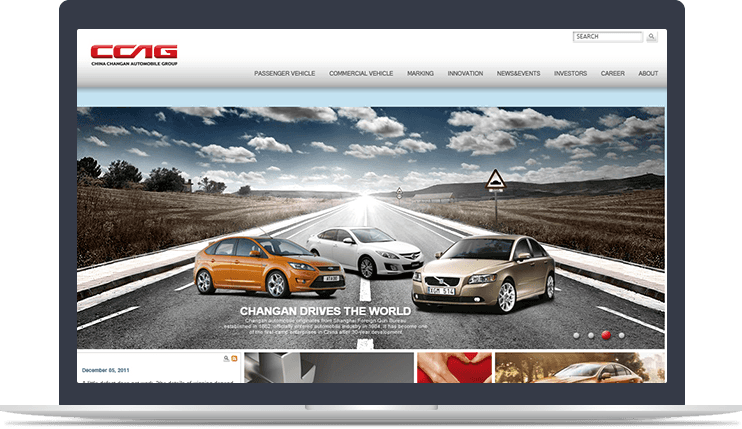Click the RSS feed icon
This screenshot has width=742, height=429.
[x=235, y=358]
